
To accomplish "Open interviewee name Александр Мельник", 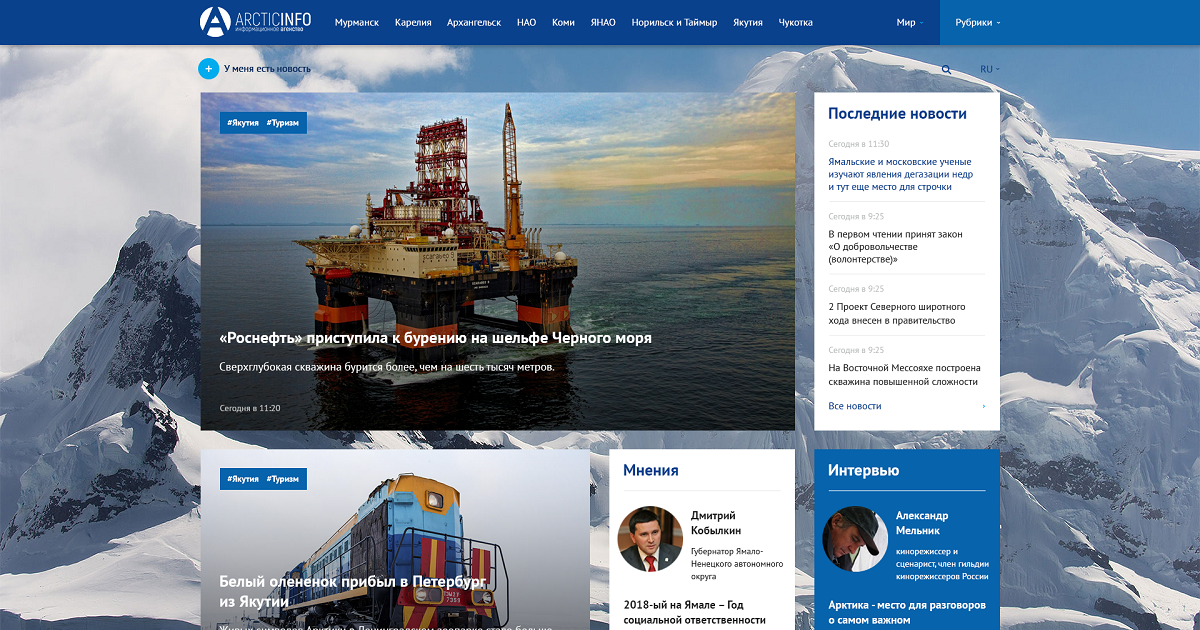I will pyautogui.click(x=923, y=523).
